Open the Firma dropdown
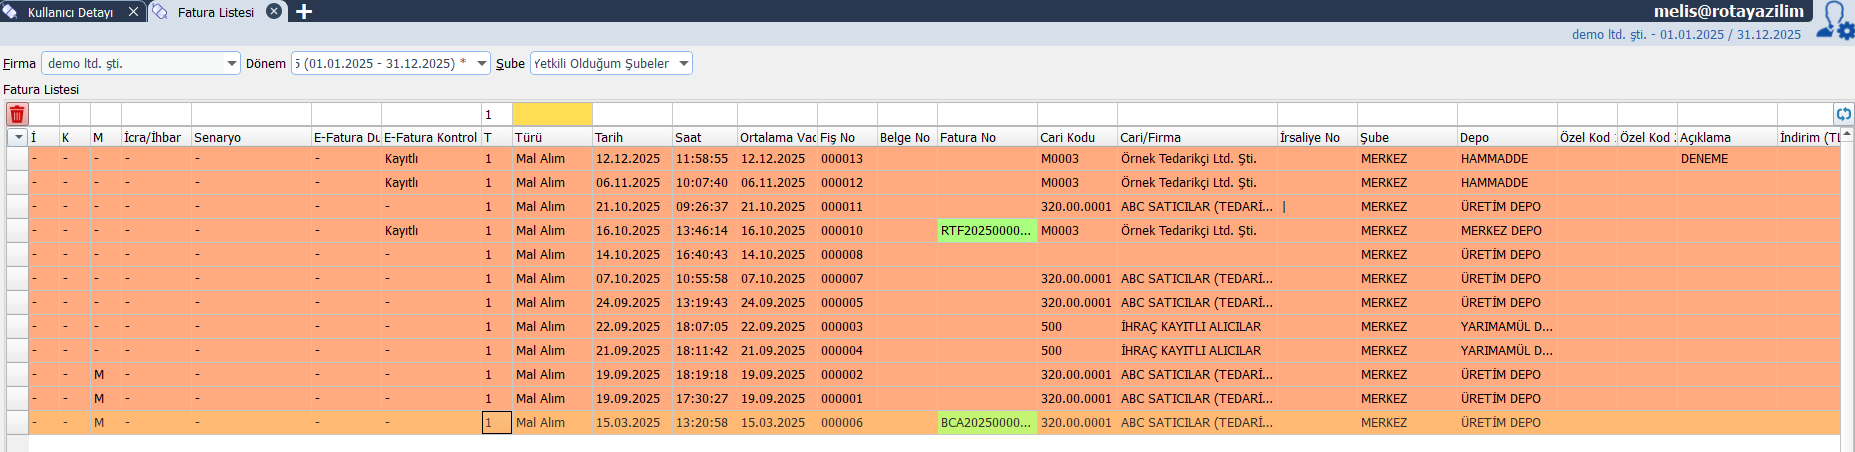This screenshot has width=1855, height=452. 231,64
